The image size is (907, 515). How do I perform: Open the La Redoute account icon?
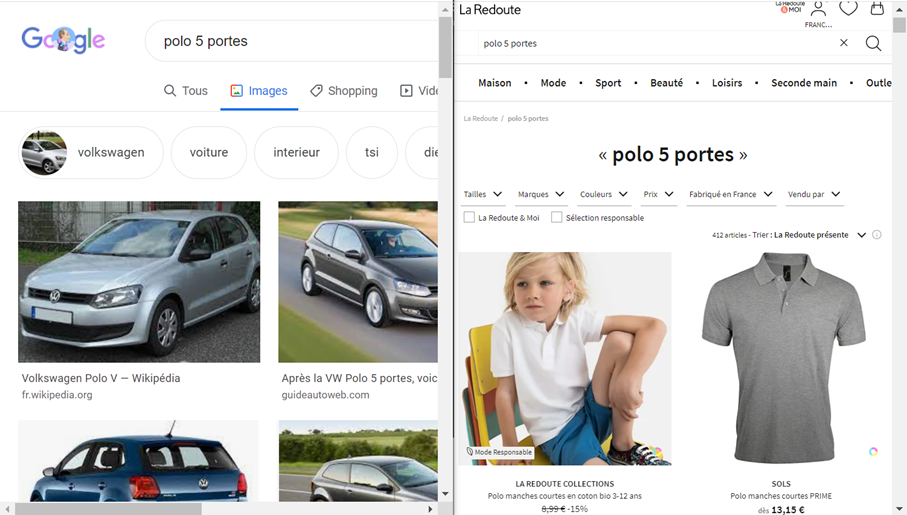tap(818, 9)
